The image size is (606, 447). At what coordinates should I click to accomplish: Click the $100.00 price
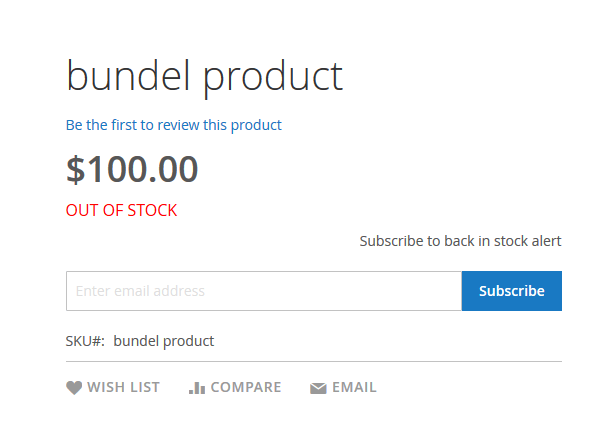point(132,169)
